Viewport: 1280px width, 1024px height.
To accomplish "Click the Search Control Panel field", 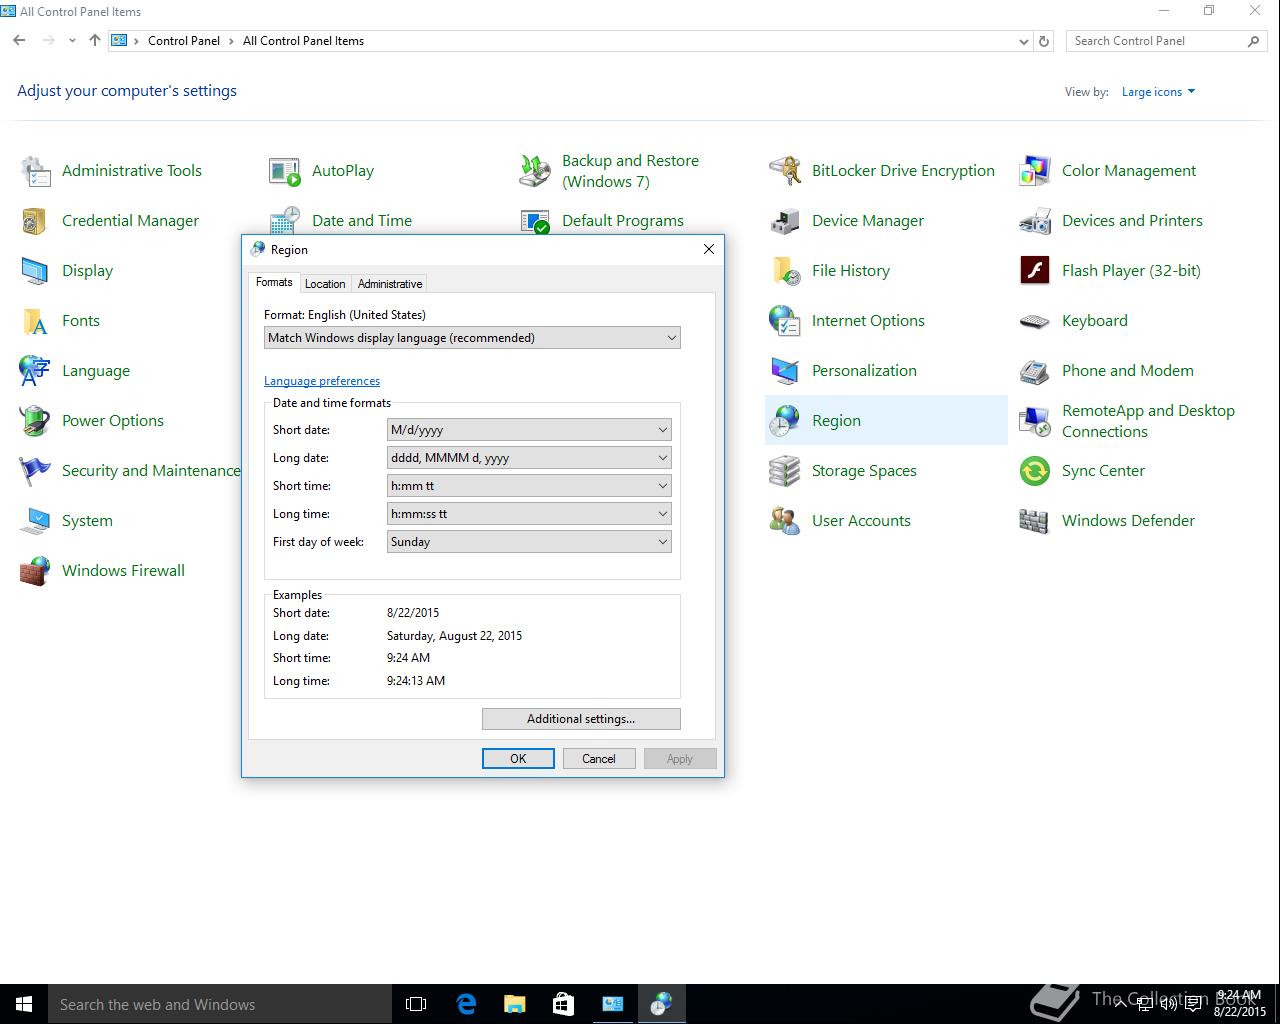I will pyautogui.click(x=1155, y=41).
